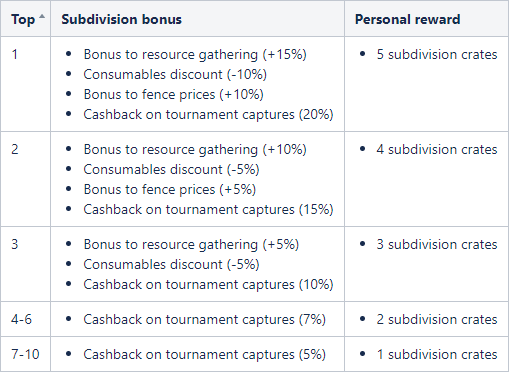Click Bonus to resource gathering (+15%) text
Screen dimensions: 509x372
[x=195, y=55]
